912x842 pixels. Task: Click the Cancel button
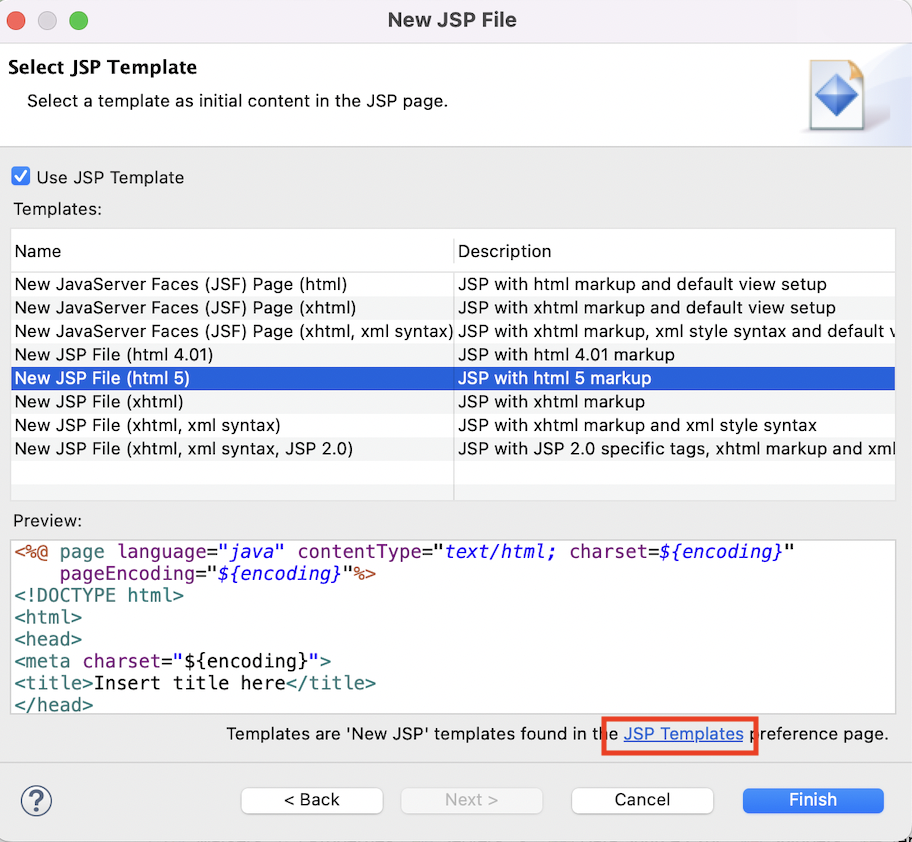pyautogui.click(x=642, y=800)
